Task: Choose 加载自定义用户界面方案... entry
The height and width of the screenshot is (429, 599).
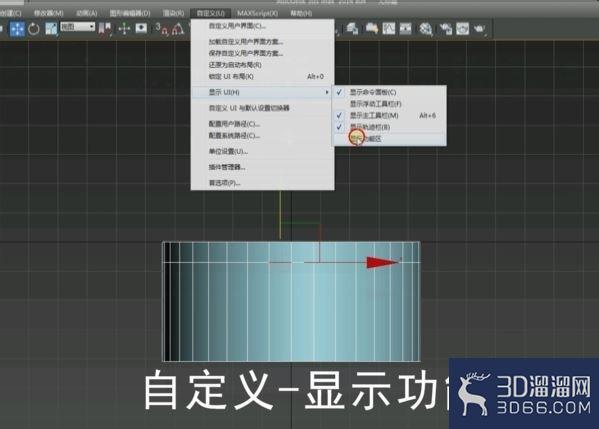Action: coord(262,42)
